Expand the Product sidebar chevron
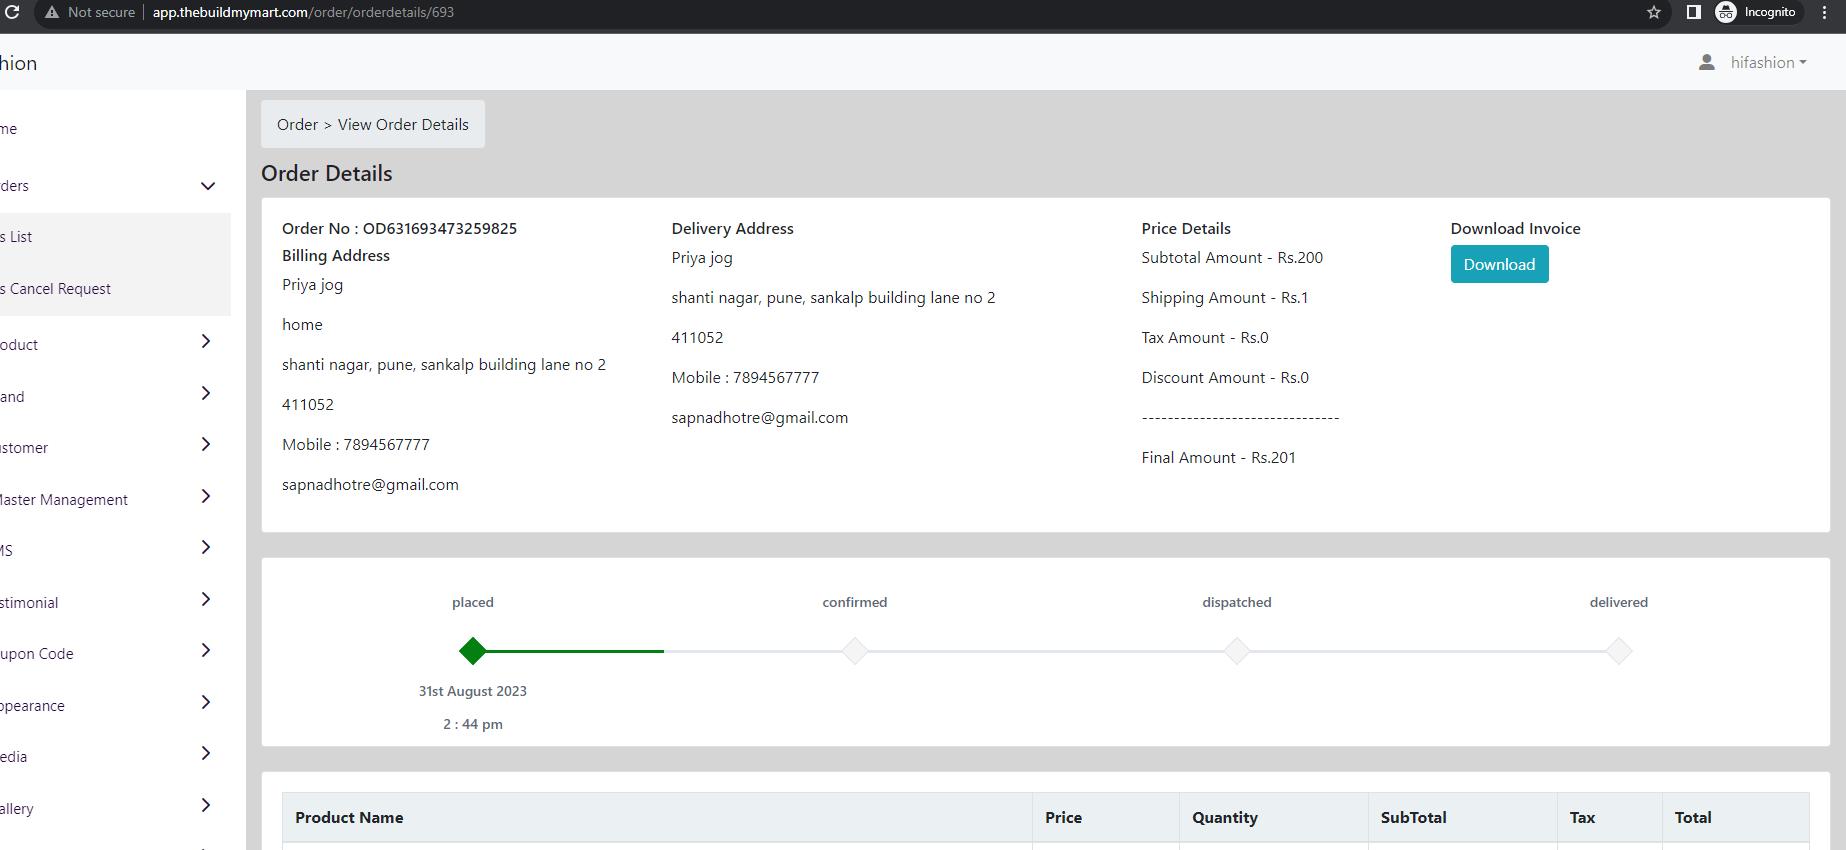 tap(206, 341)
